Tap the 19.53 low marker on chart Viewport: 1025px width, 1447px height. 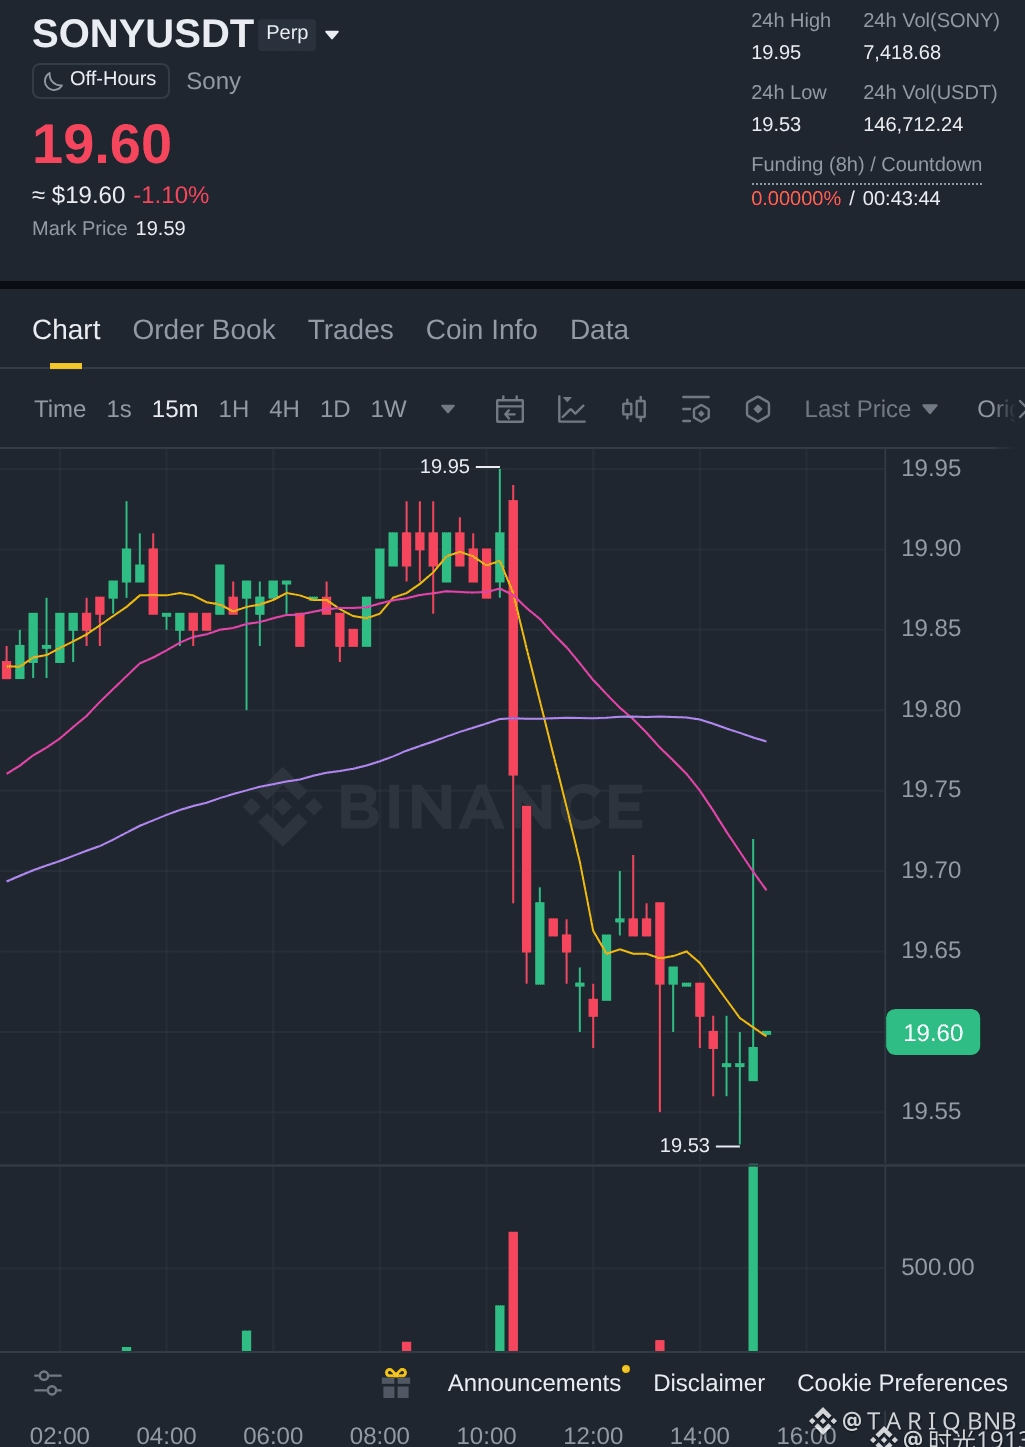(685, 1146)
